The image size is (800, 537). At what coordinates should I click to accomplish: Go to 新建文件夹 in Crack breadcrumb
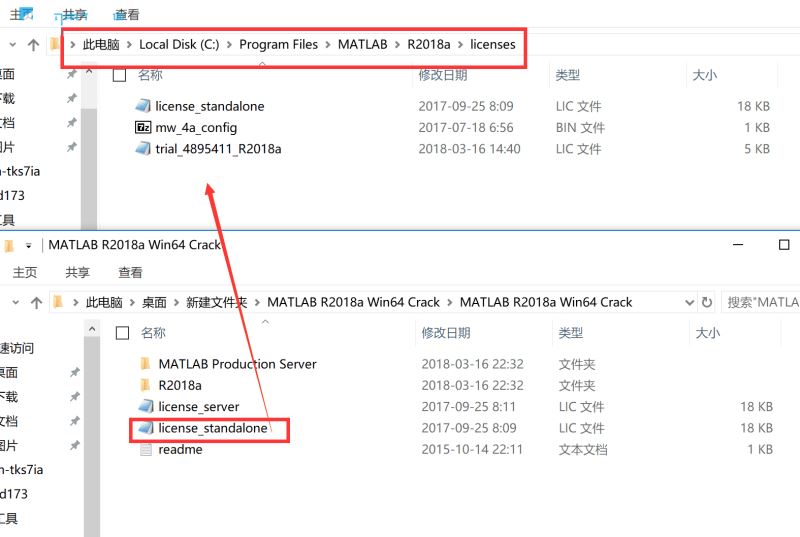click(216, 302)
